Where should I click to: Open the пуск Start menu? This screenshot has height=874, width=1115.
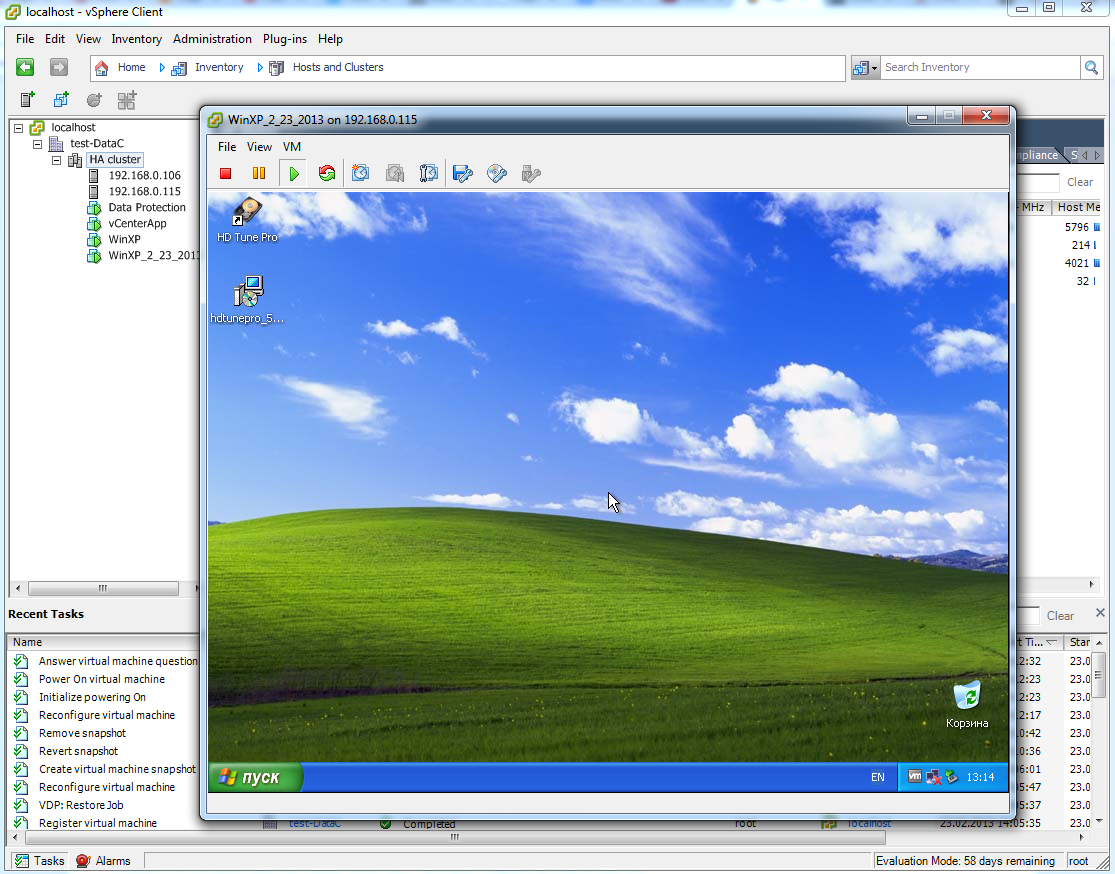[255, 777]
